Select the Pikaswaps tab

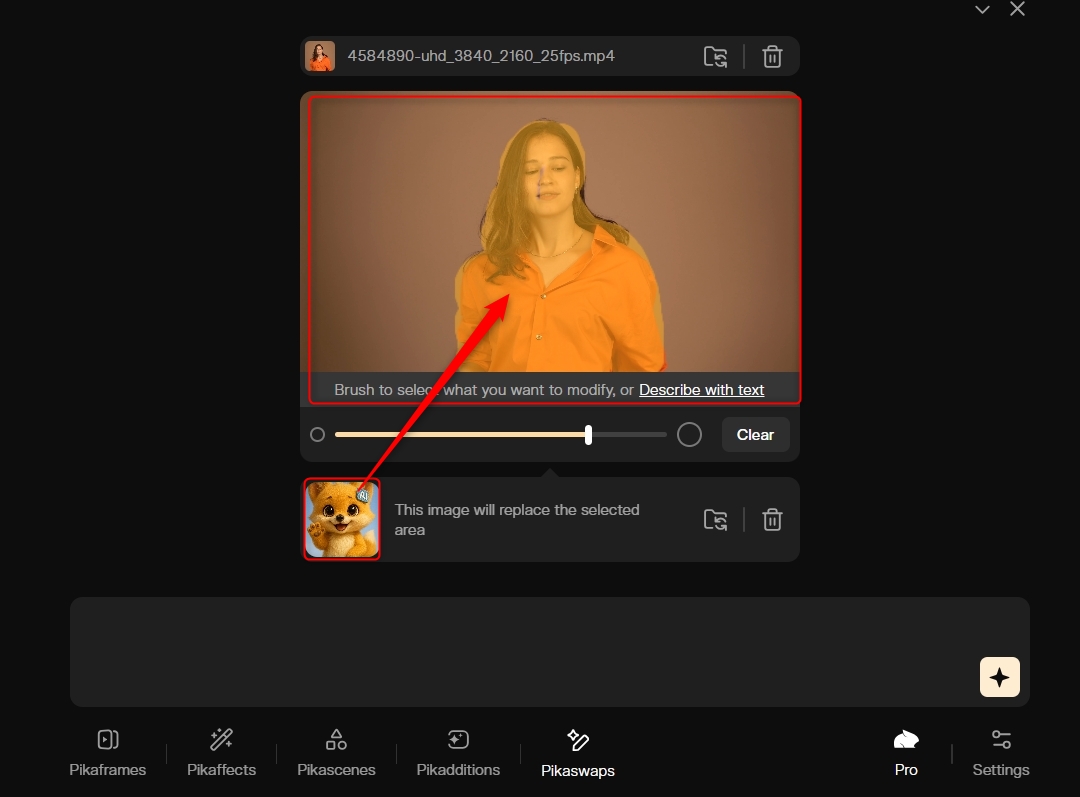tap(577, 754)
